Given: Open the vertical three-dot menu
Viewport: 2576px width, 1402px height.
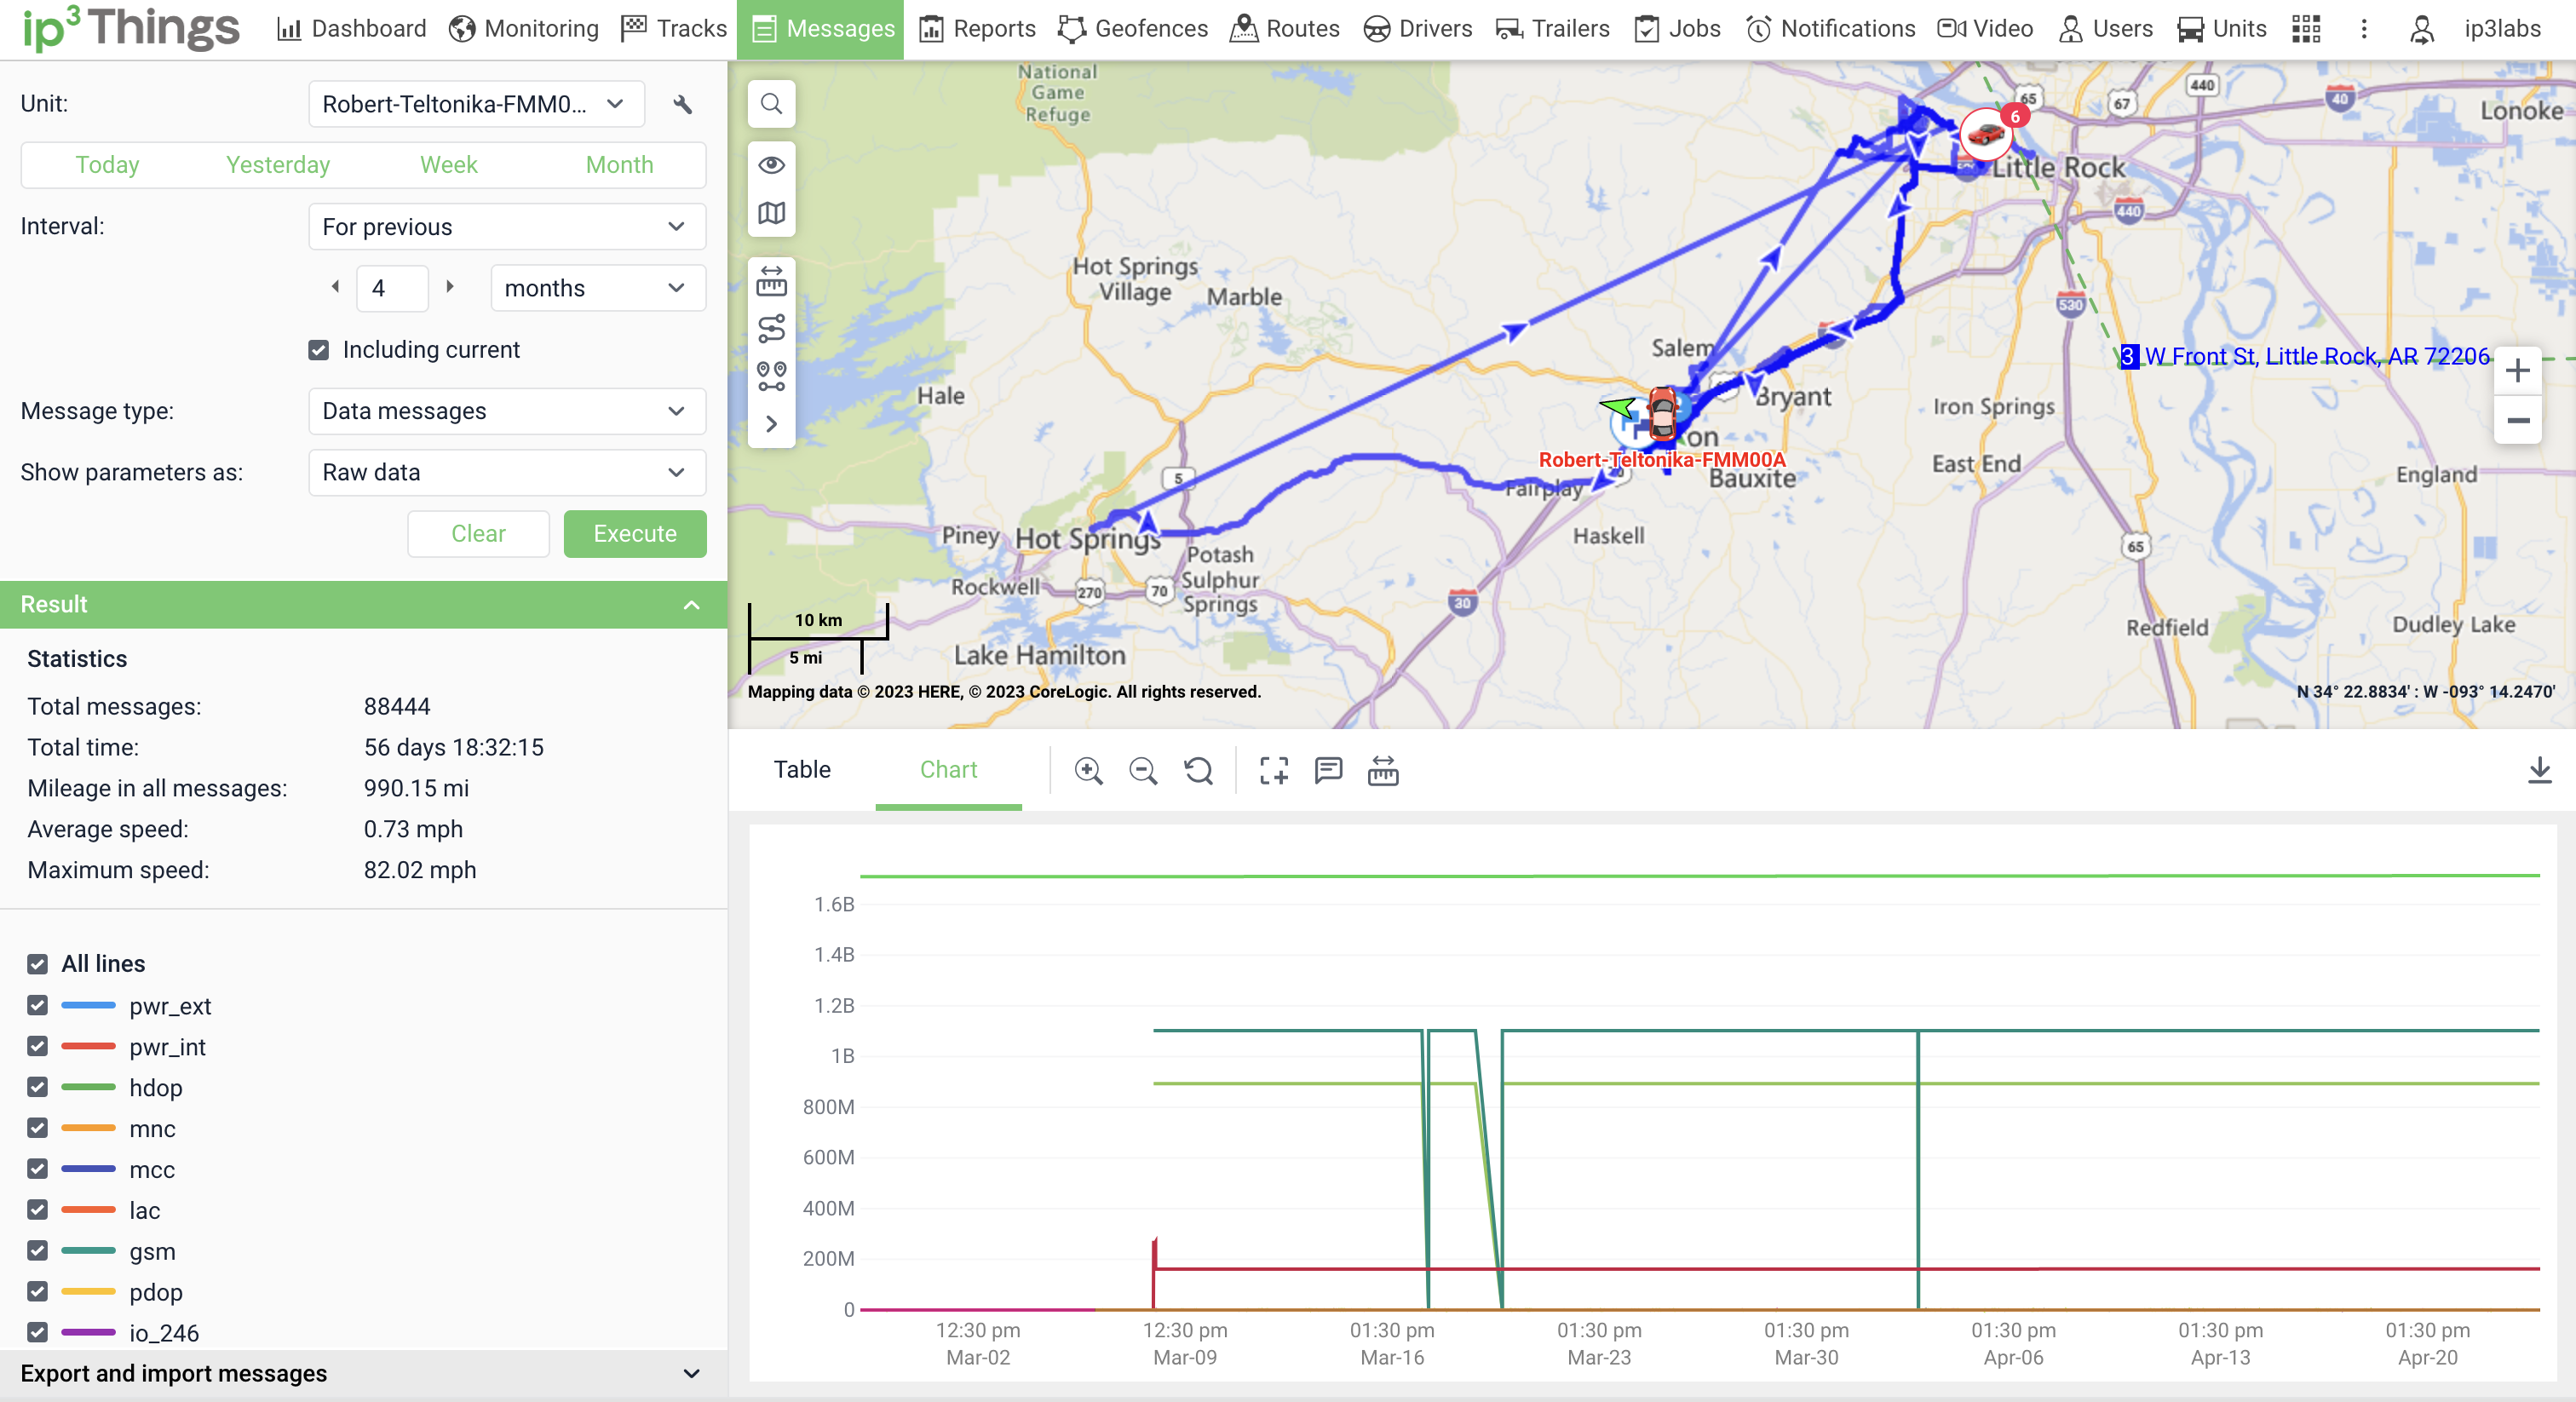Looking at the screenshot, I should [x=2364, y=29].
